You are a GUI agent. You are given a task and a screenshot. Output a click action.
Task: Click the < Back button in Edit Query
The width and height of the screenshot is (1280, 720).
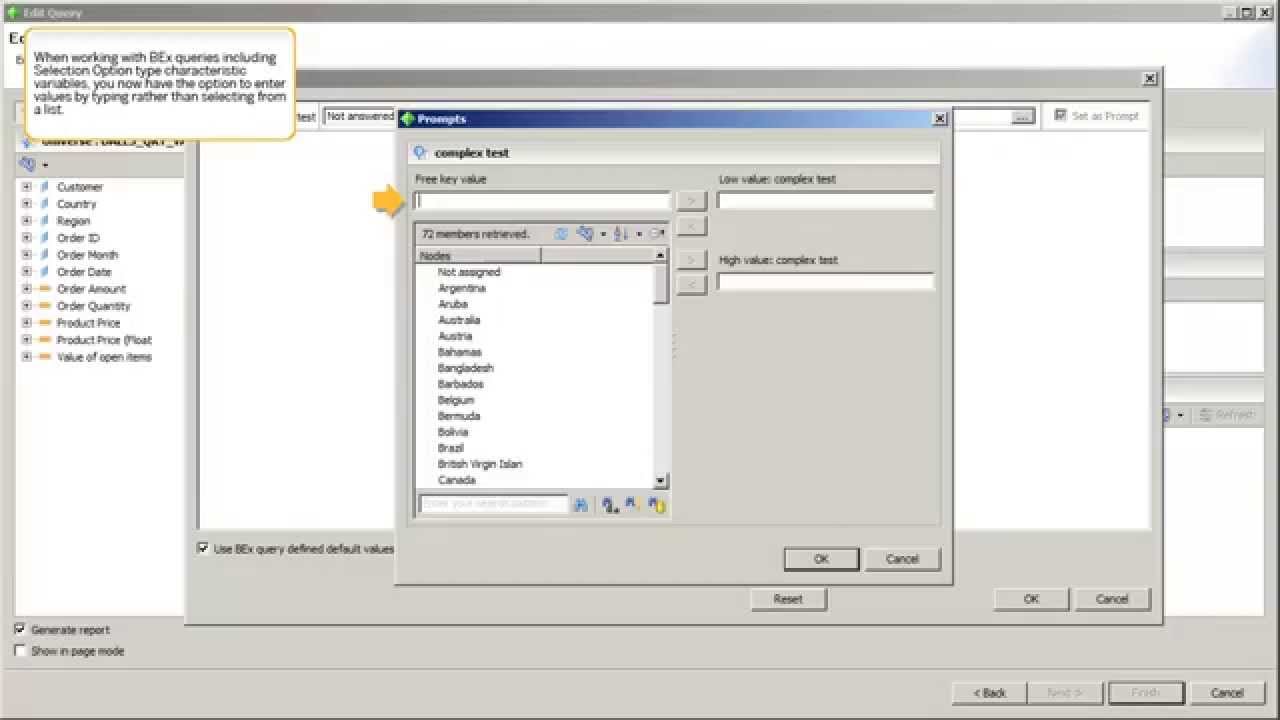pos(989,693)
